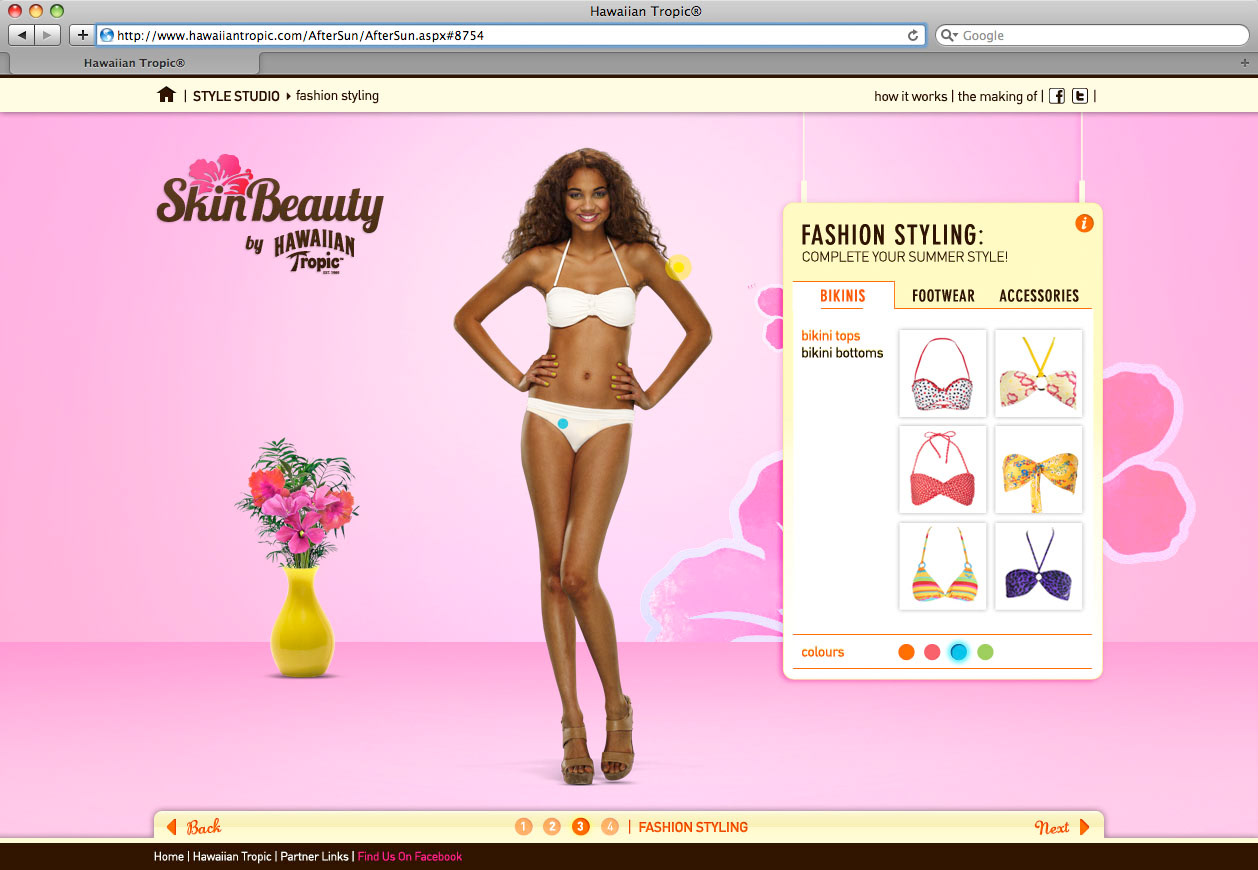Switch to the BIKINIS tab
1258x870 pixels.
(843, 295)
